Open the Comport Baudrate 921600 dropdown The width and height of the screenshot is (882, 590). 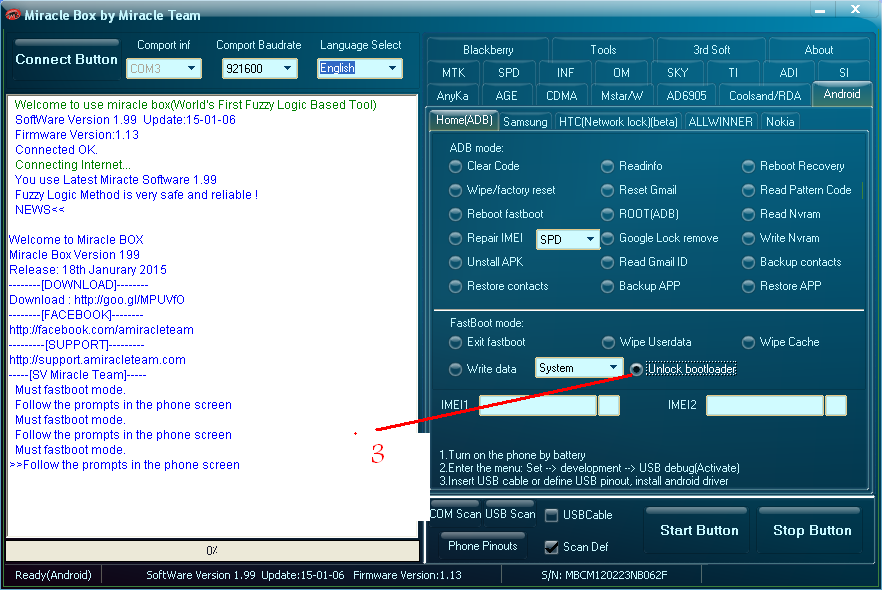click(259, 69)
